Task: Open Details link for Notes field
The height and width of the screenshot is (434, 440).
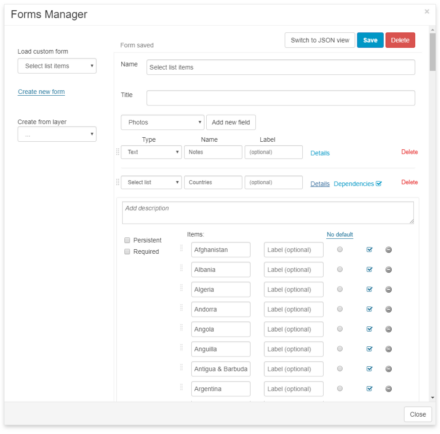Action: (320, 153)
